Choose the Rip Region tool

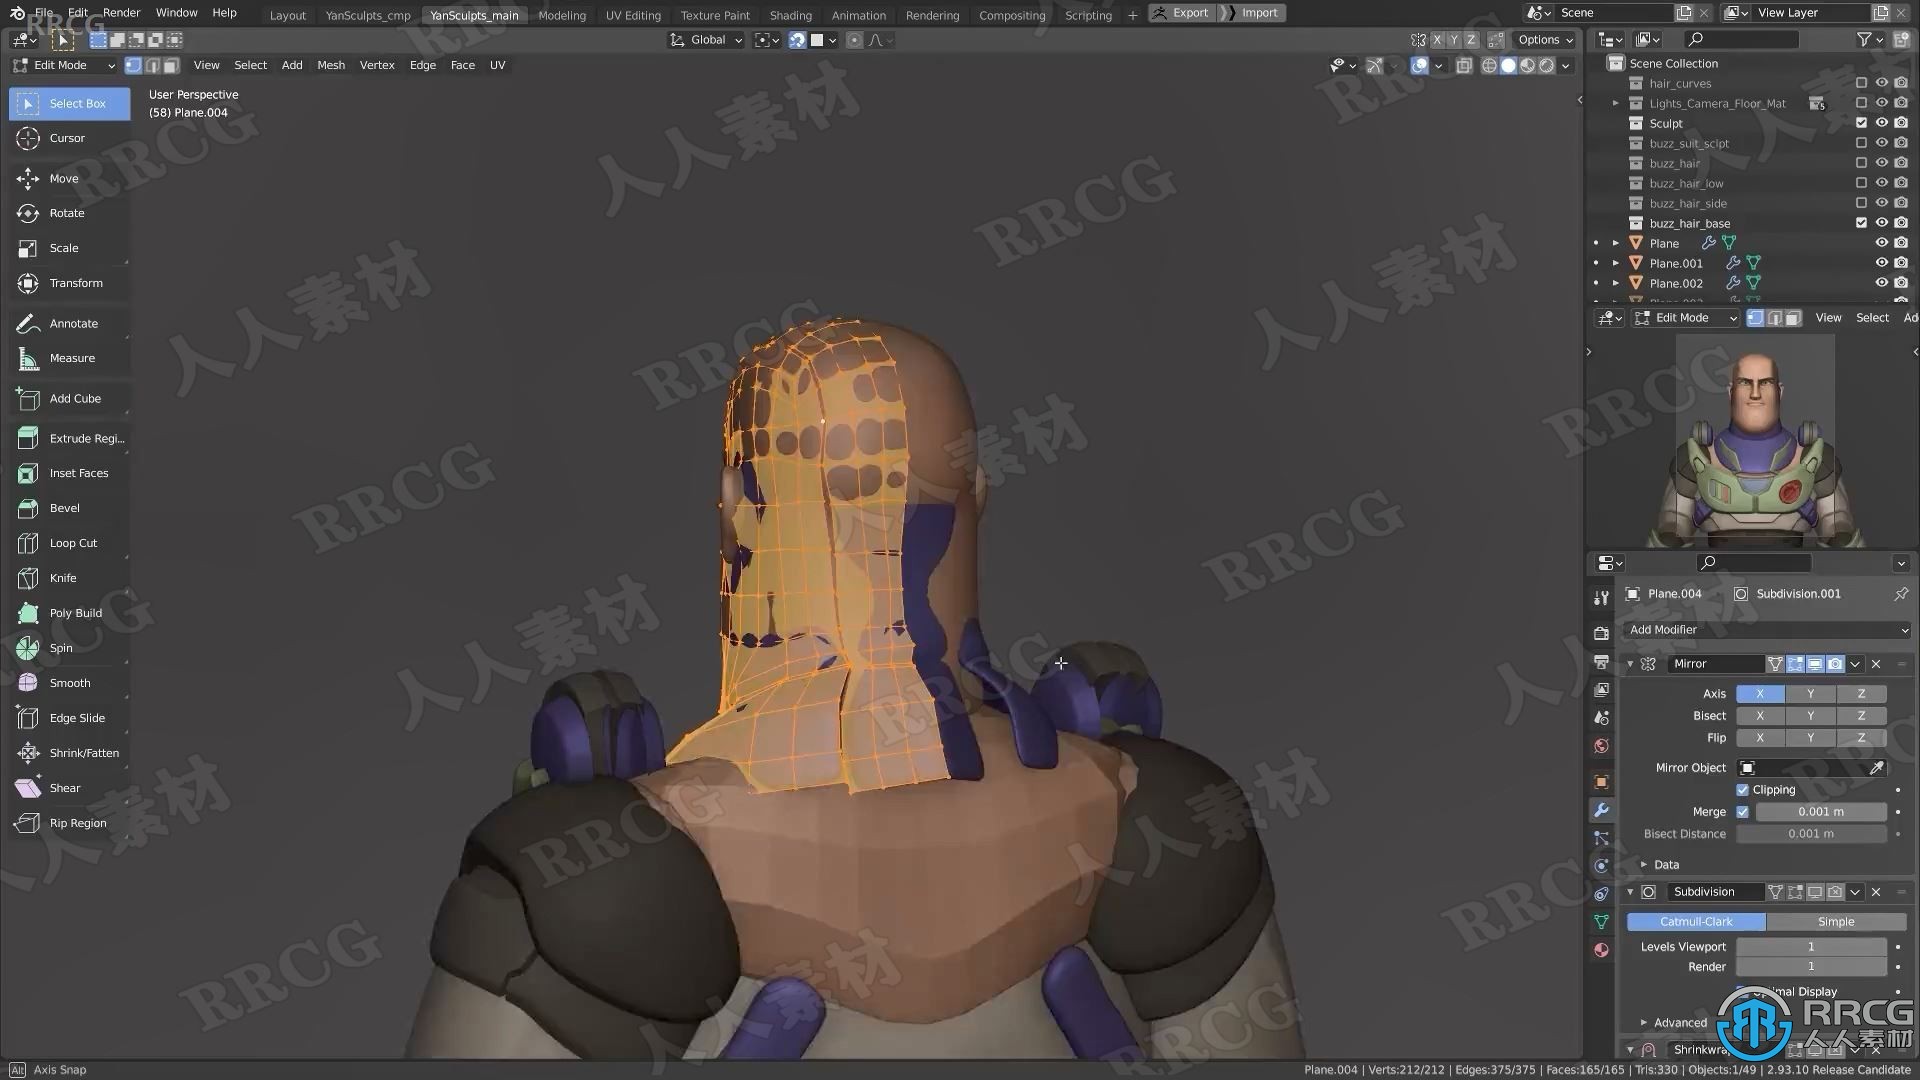(x=69, y=823)
